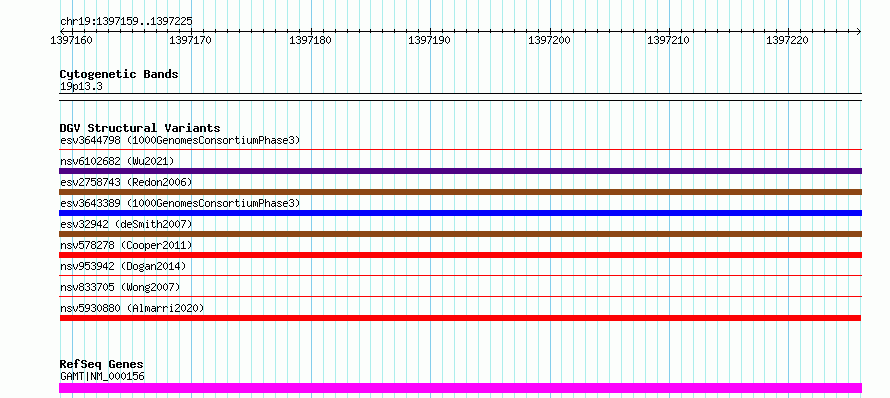Select variant label nsv953942 (Dogan2014)
Screen dimensions: 890x398
(123, 266)
